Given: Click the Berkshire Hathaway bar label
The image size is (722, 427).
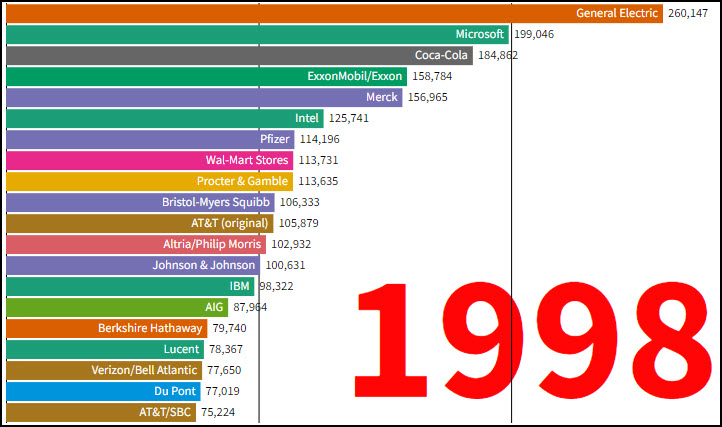Looking at the screenshot, I should pyautogui.click(x=150, y=328).
